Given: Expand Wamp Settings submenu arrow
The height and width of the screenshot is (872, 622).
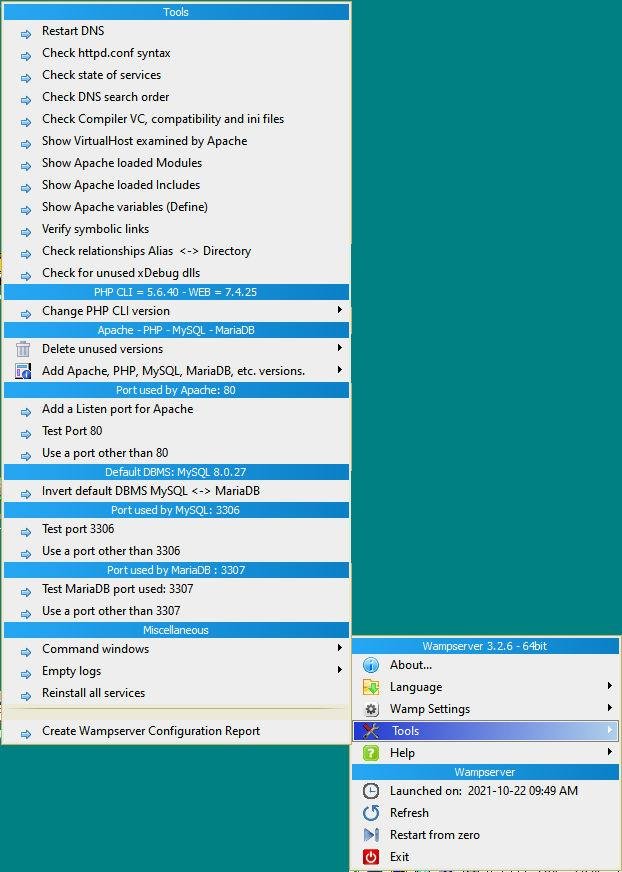Looking at the screenshot, I should tap(610, 707).
